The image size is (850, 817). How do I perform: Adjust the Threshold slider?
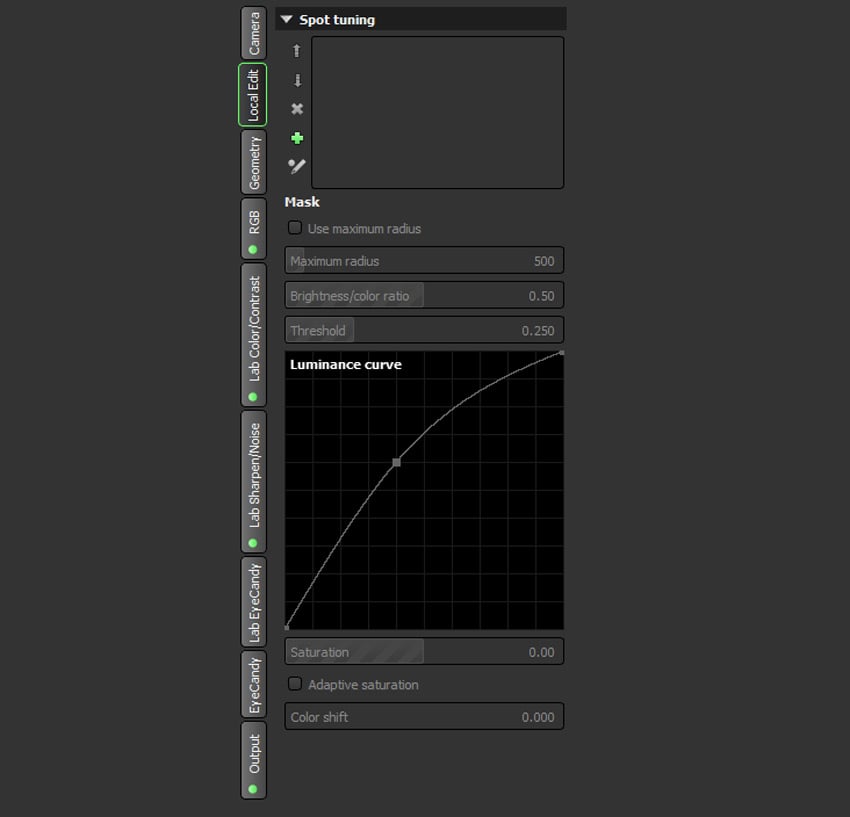click(x=424, y=330)
